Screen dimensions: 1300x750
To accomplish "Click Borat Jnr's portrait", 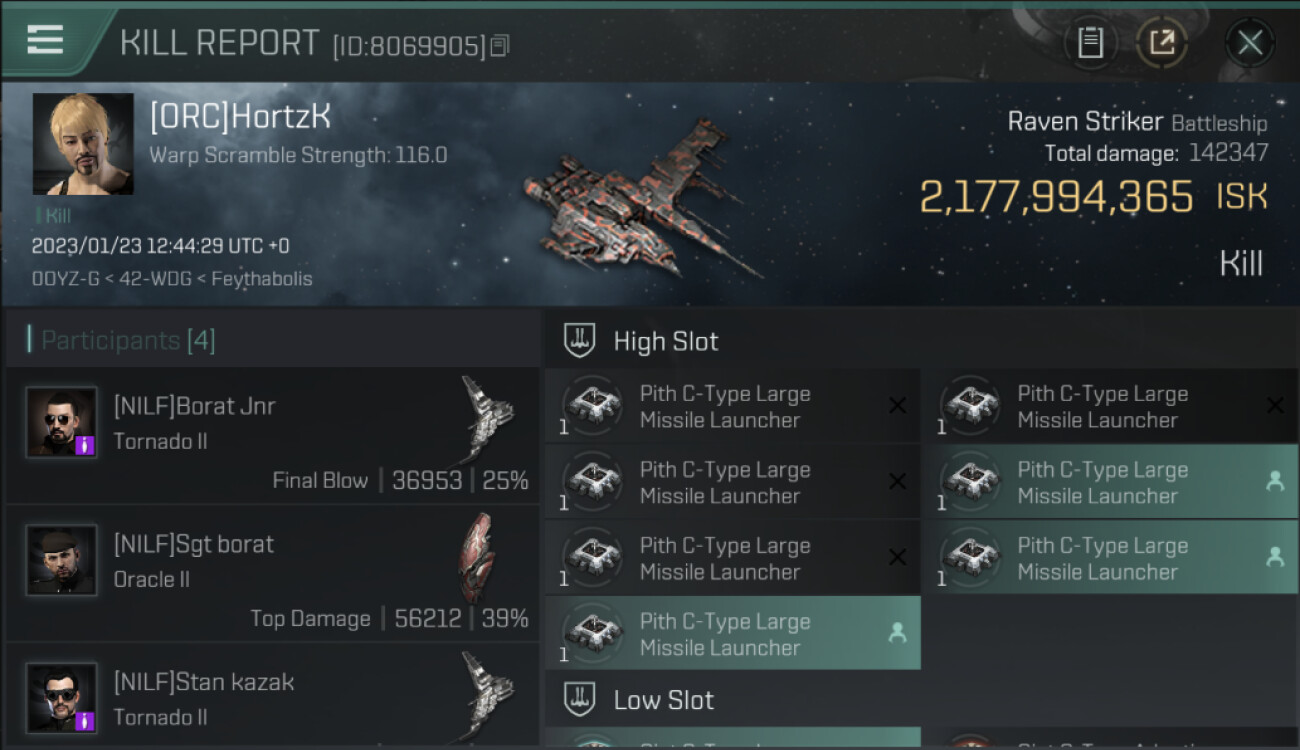I will click(x=62, y=422).
